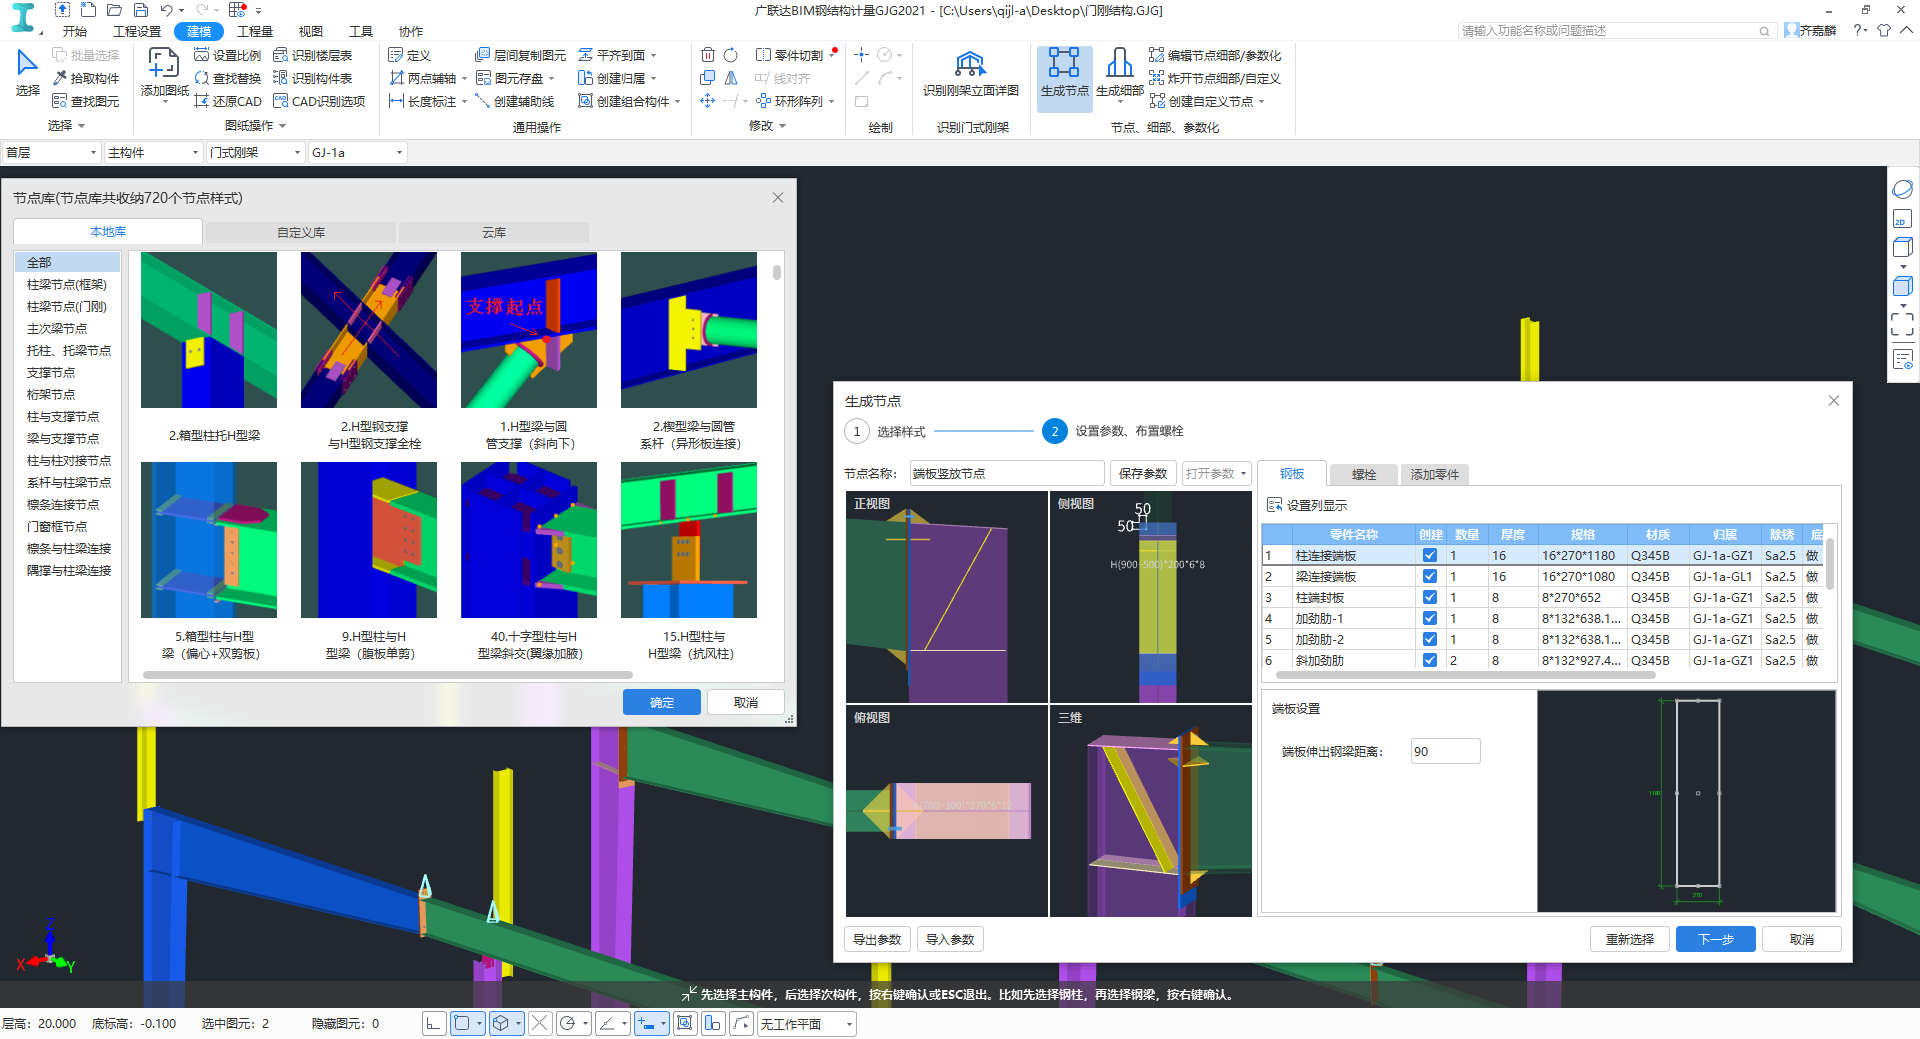Click the 设置比例 toolbar icon
The width and height of the screenshot is (1920, 1039).
point(202,55)
